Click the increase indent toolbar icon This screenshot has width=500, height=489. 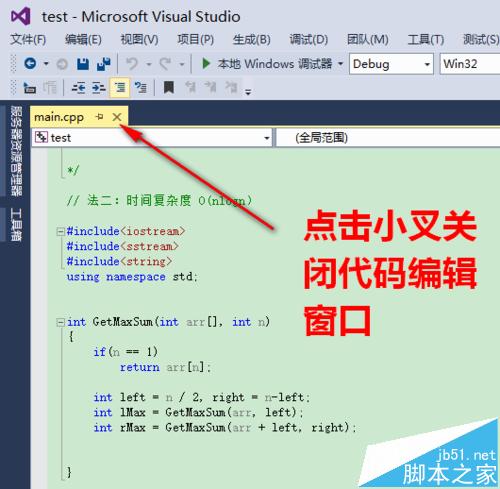click(x=99, y=88)
